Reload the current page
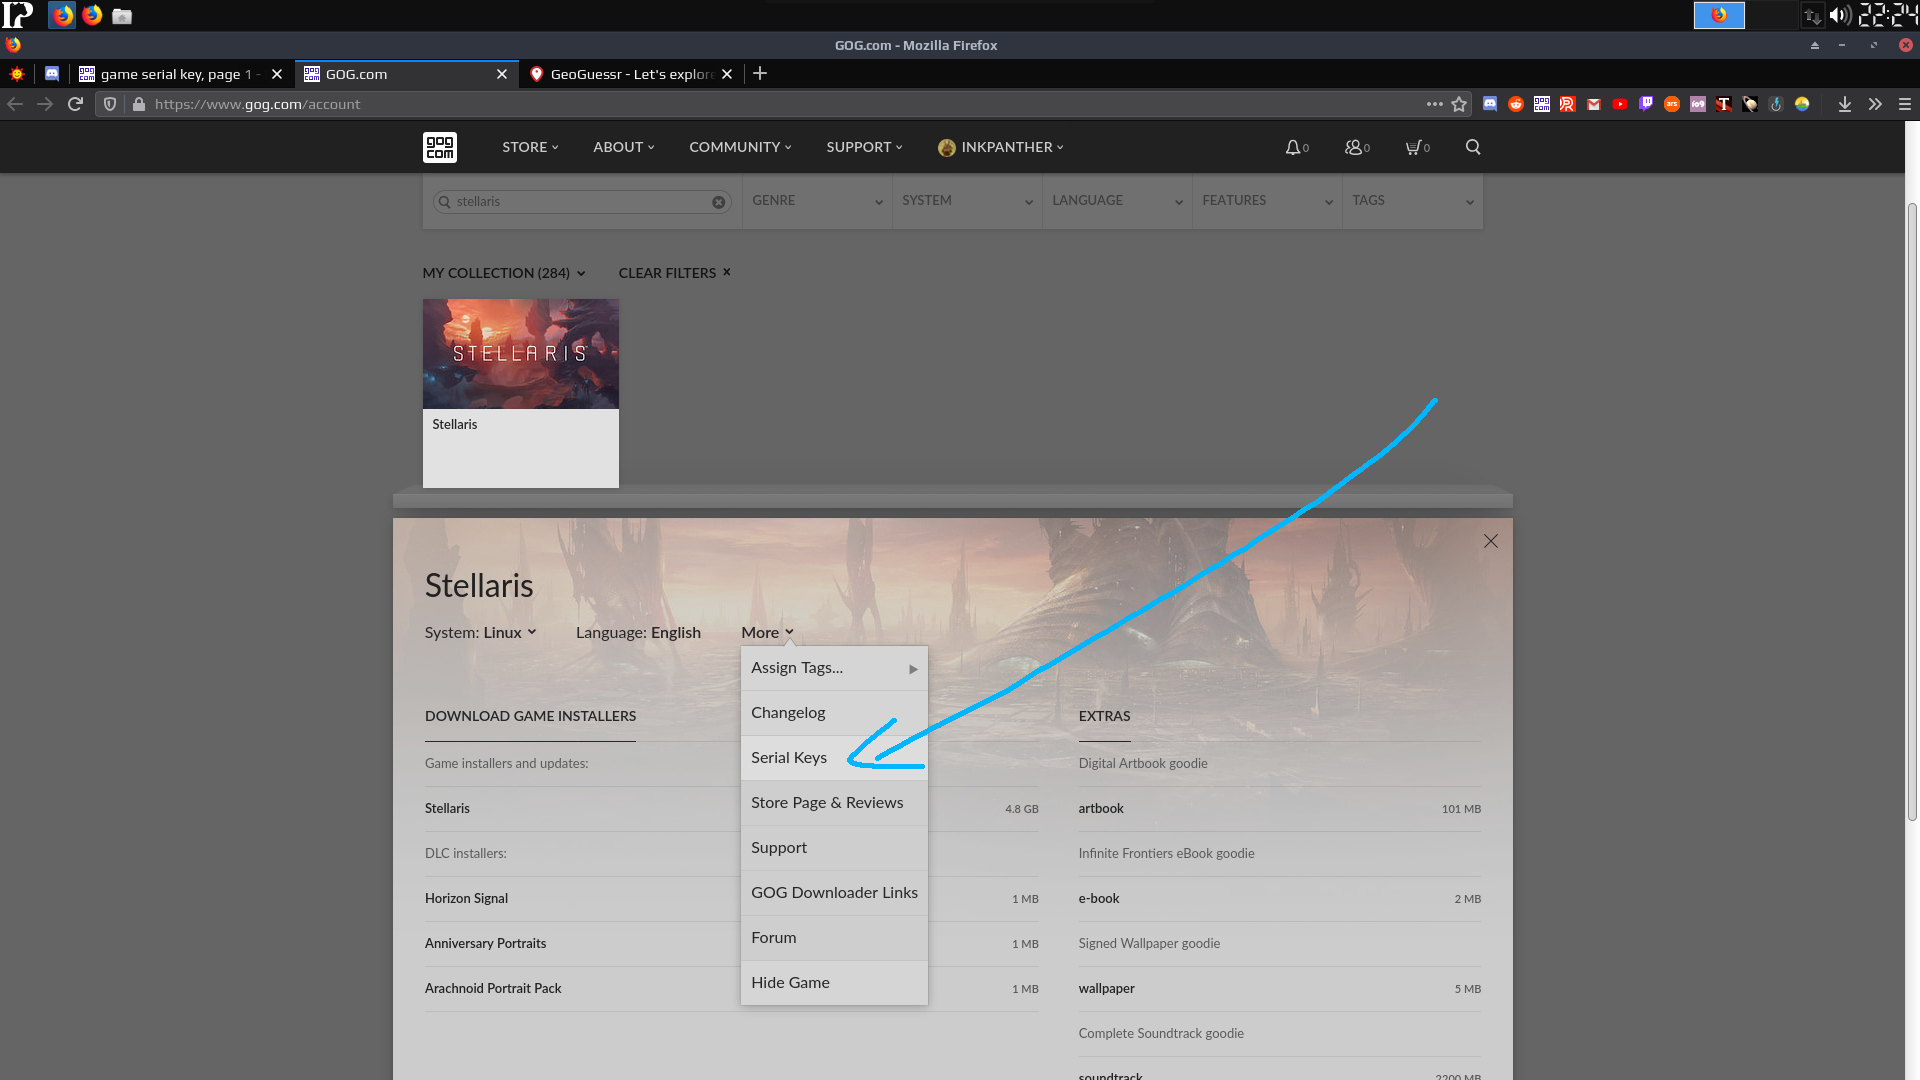 [x=75, y=104]
